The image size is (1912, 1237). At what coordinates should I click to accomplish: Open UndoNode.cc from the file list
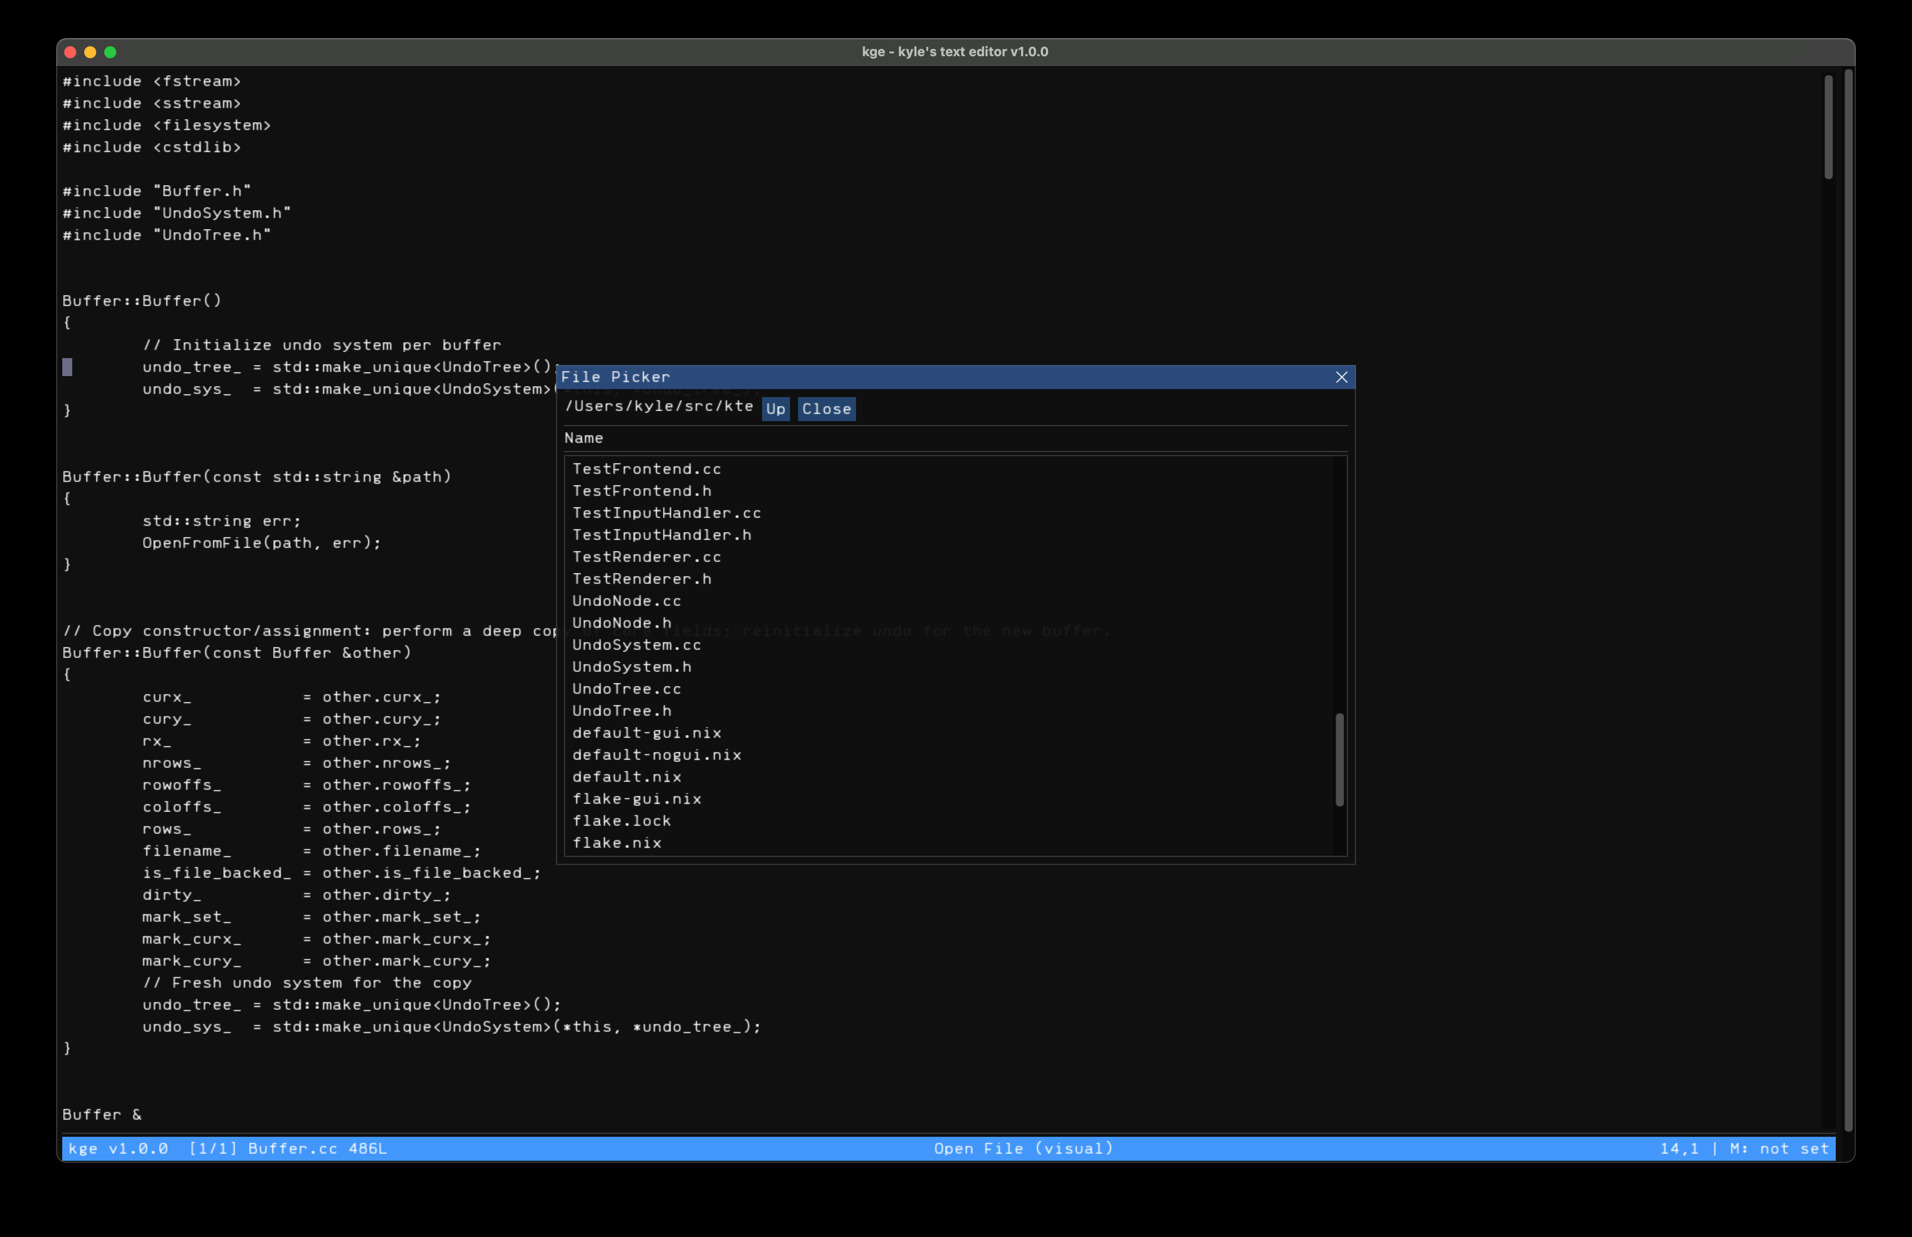click(627, 600)
